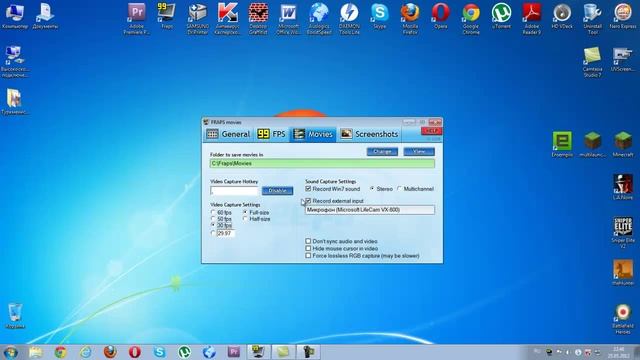Click the movies folder path field
This screenshot has height=360, width=640.
[x=322, y=163]
